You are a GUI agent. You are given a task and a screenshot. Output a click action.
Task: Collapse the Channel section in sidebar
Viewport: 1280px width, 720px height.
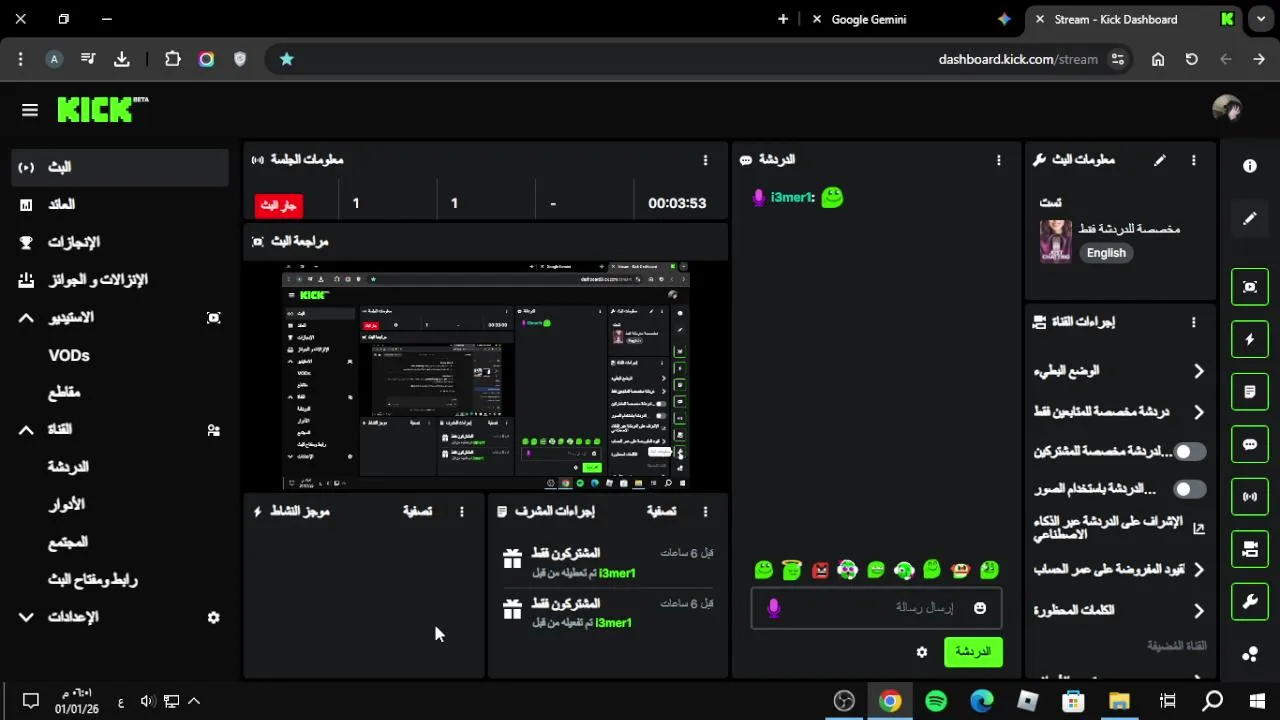click(27, 430)
